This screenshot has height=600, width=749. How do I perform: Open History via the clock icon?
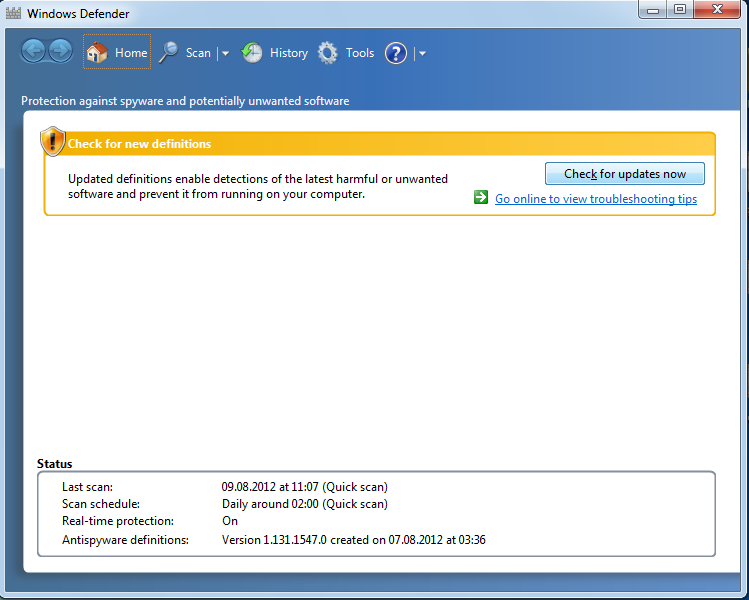click(x=253, y=53)
